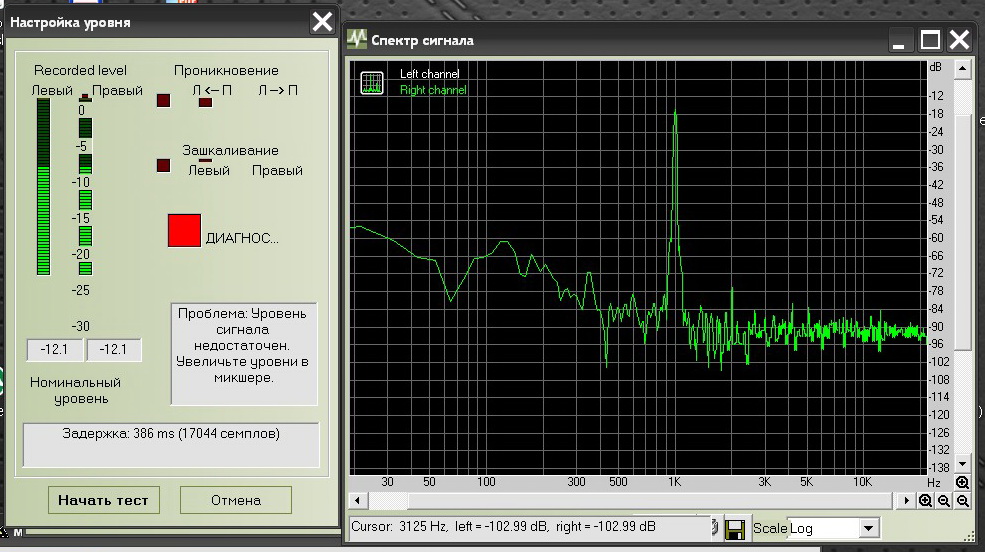985x552 pixels.
Task: Click the Л –> П label
Action: click(x=278, y=90)
